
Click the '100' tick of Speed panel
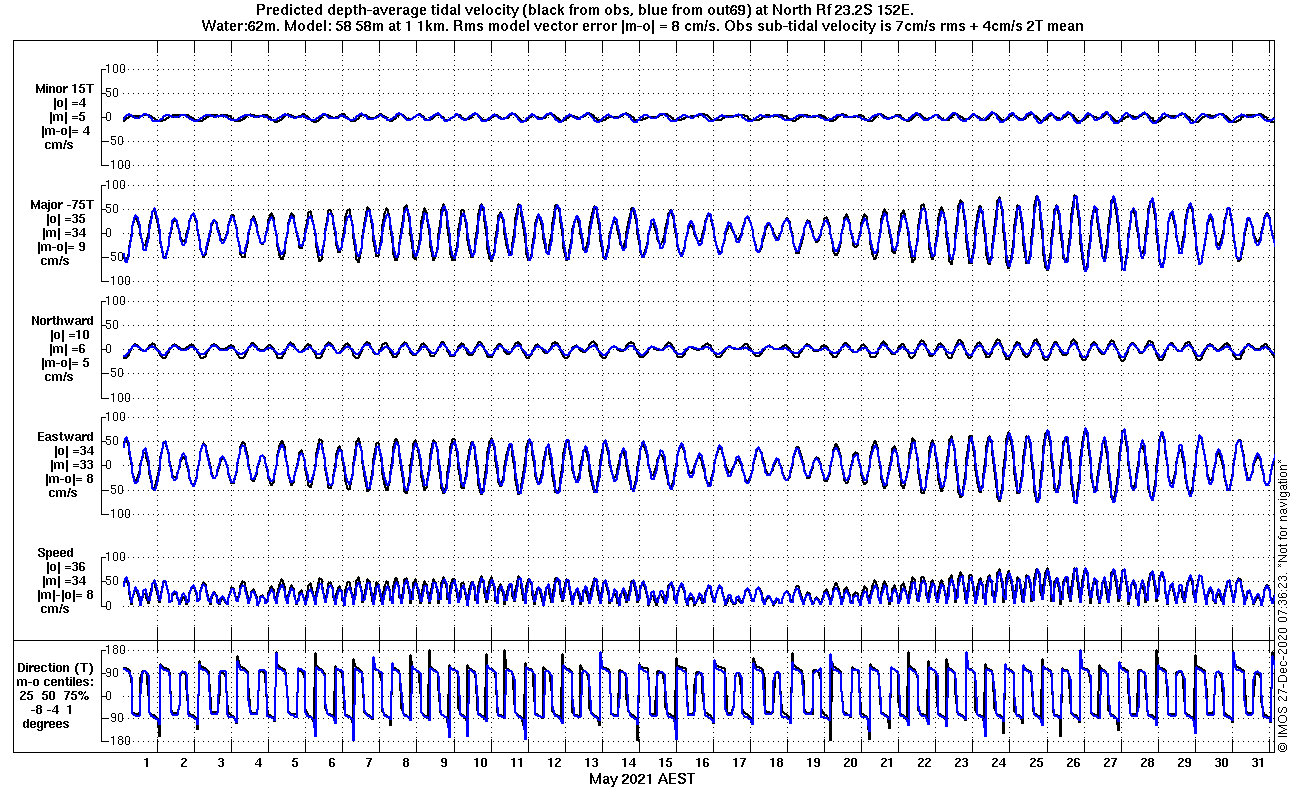click(114, 557)
